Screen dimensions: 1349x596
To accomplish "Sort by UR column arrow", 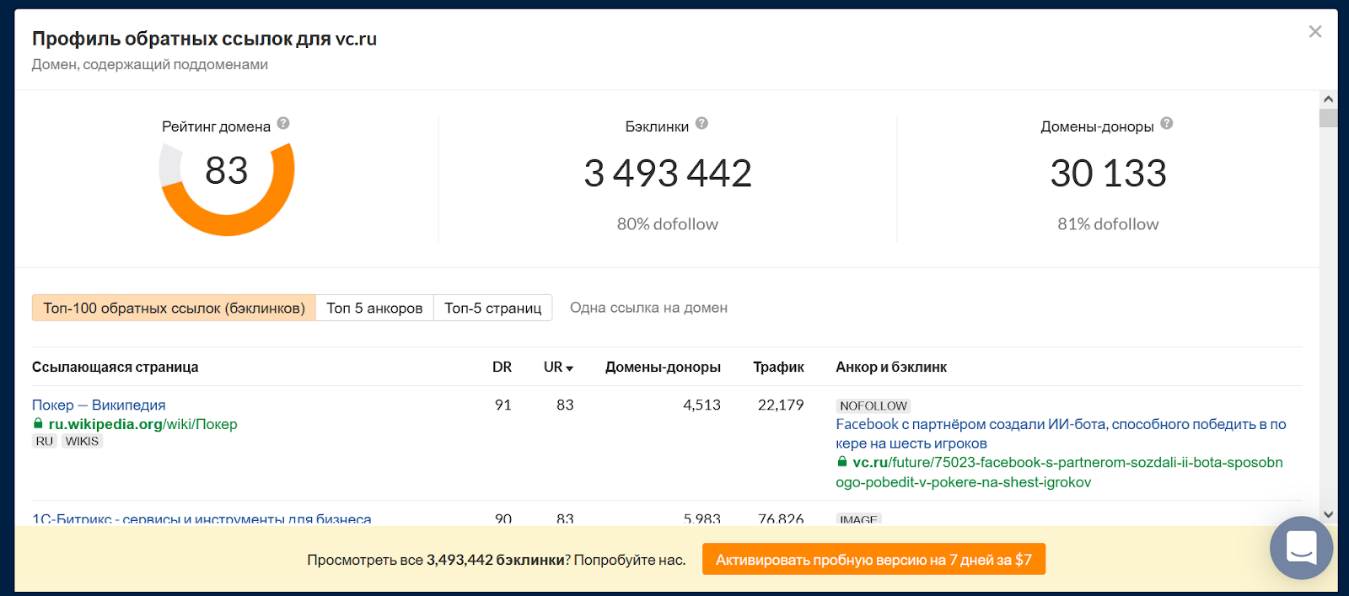I will pos(570,368).
